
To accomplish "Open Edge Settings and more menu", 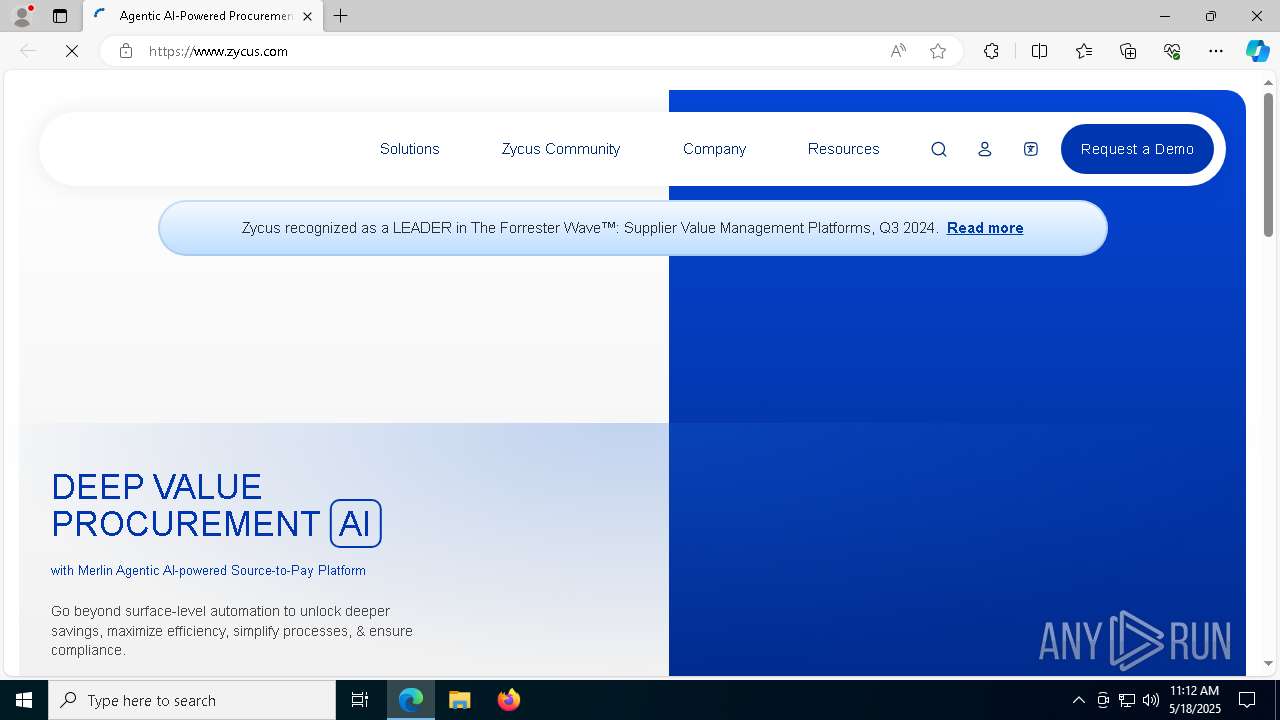I will tap(1216, 51).
